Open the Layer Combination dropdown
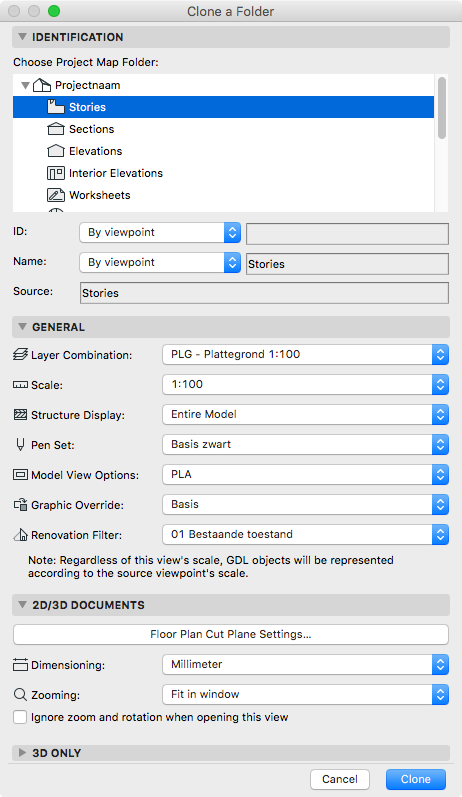 305,355
